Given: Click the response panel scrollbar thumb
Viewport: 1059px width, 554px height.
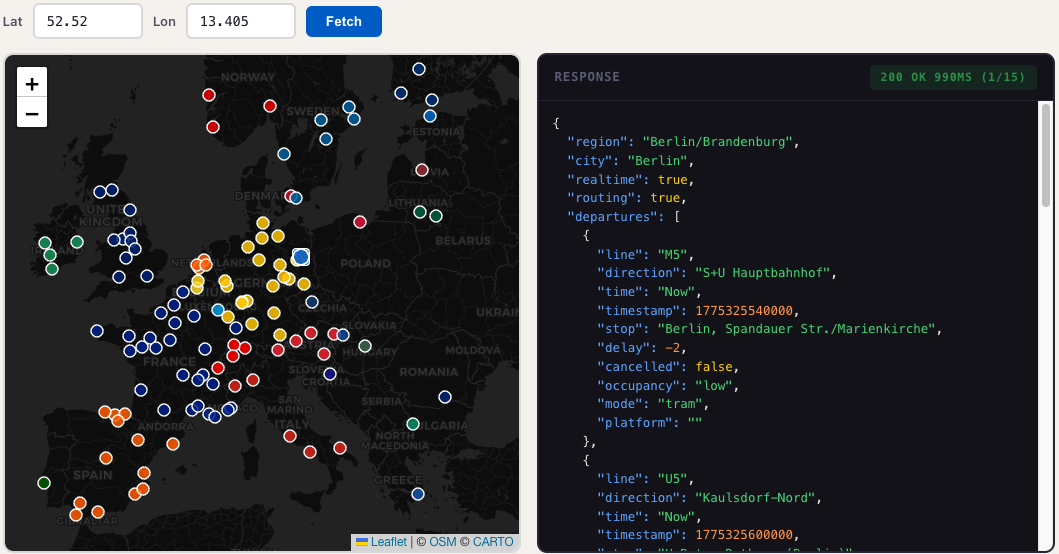Looking at the screenshot, I should click(x=1046, y=155).
